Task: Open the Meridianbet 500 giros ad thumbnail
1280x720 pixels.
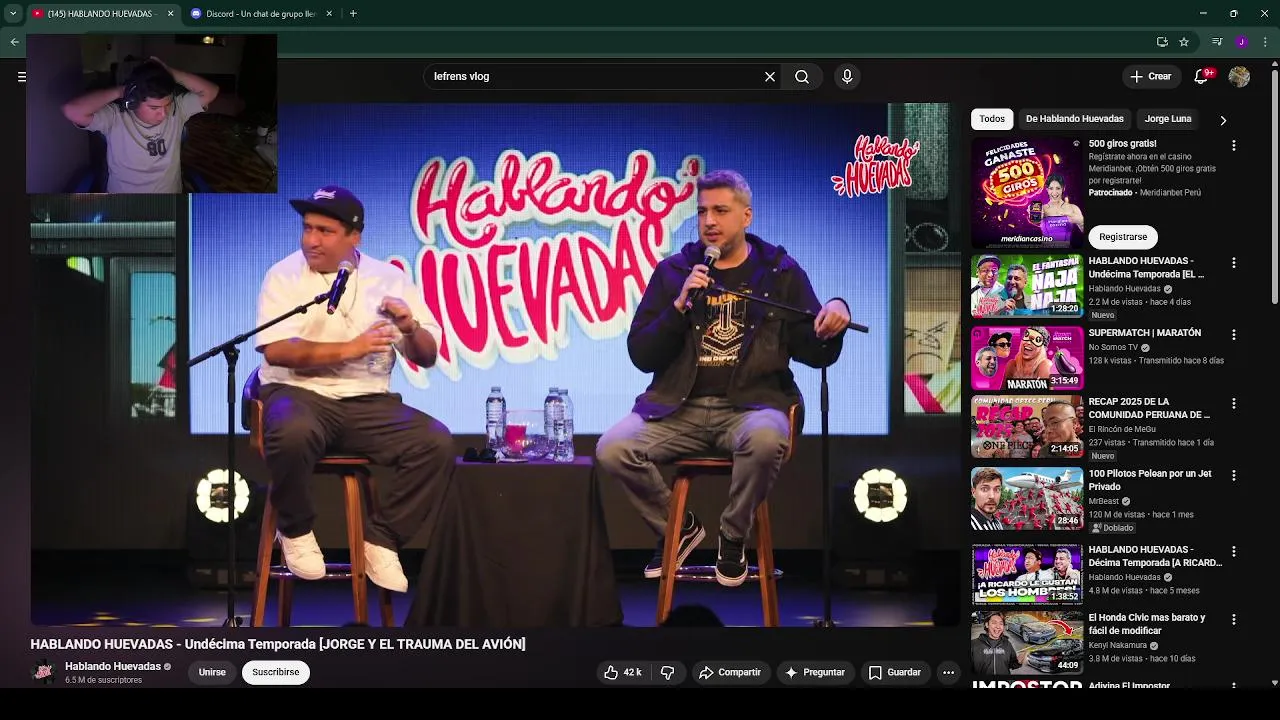Action: 1027,194
